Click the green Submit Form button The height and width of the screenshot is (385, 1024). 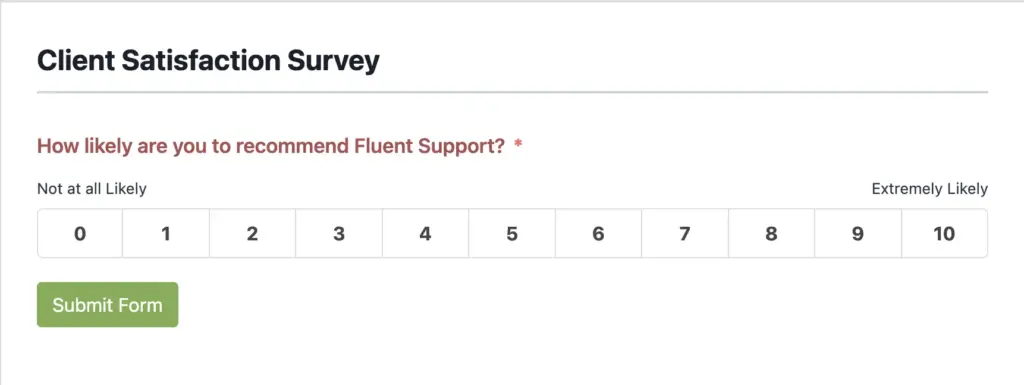coord(108,305)
